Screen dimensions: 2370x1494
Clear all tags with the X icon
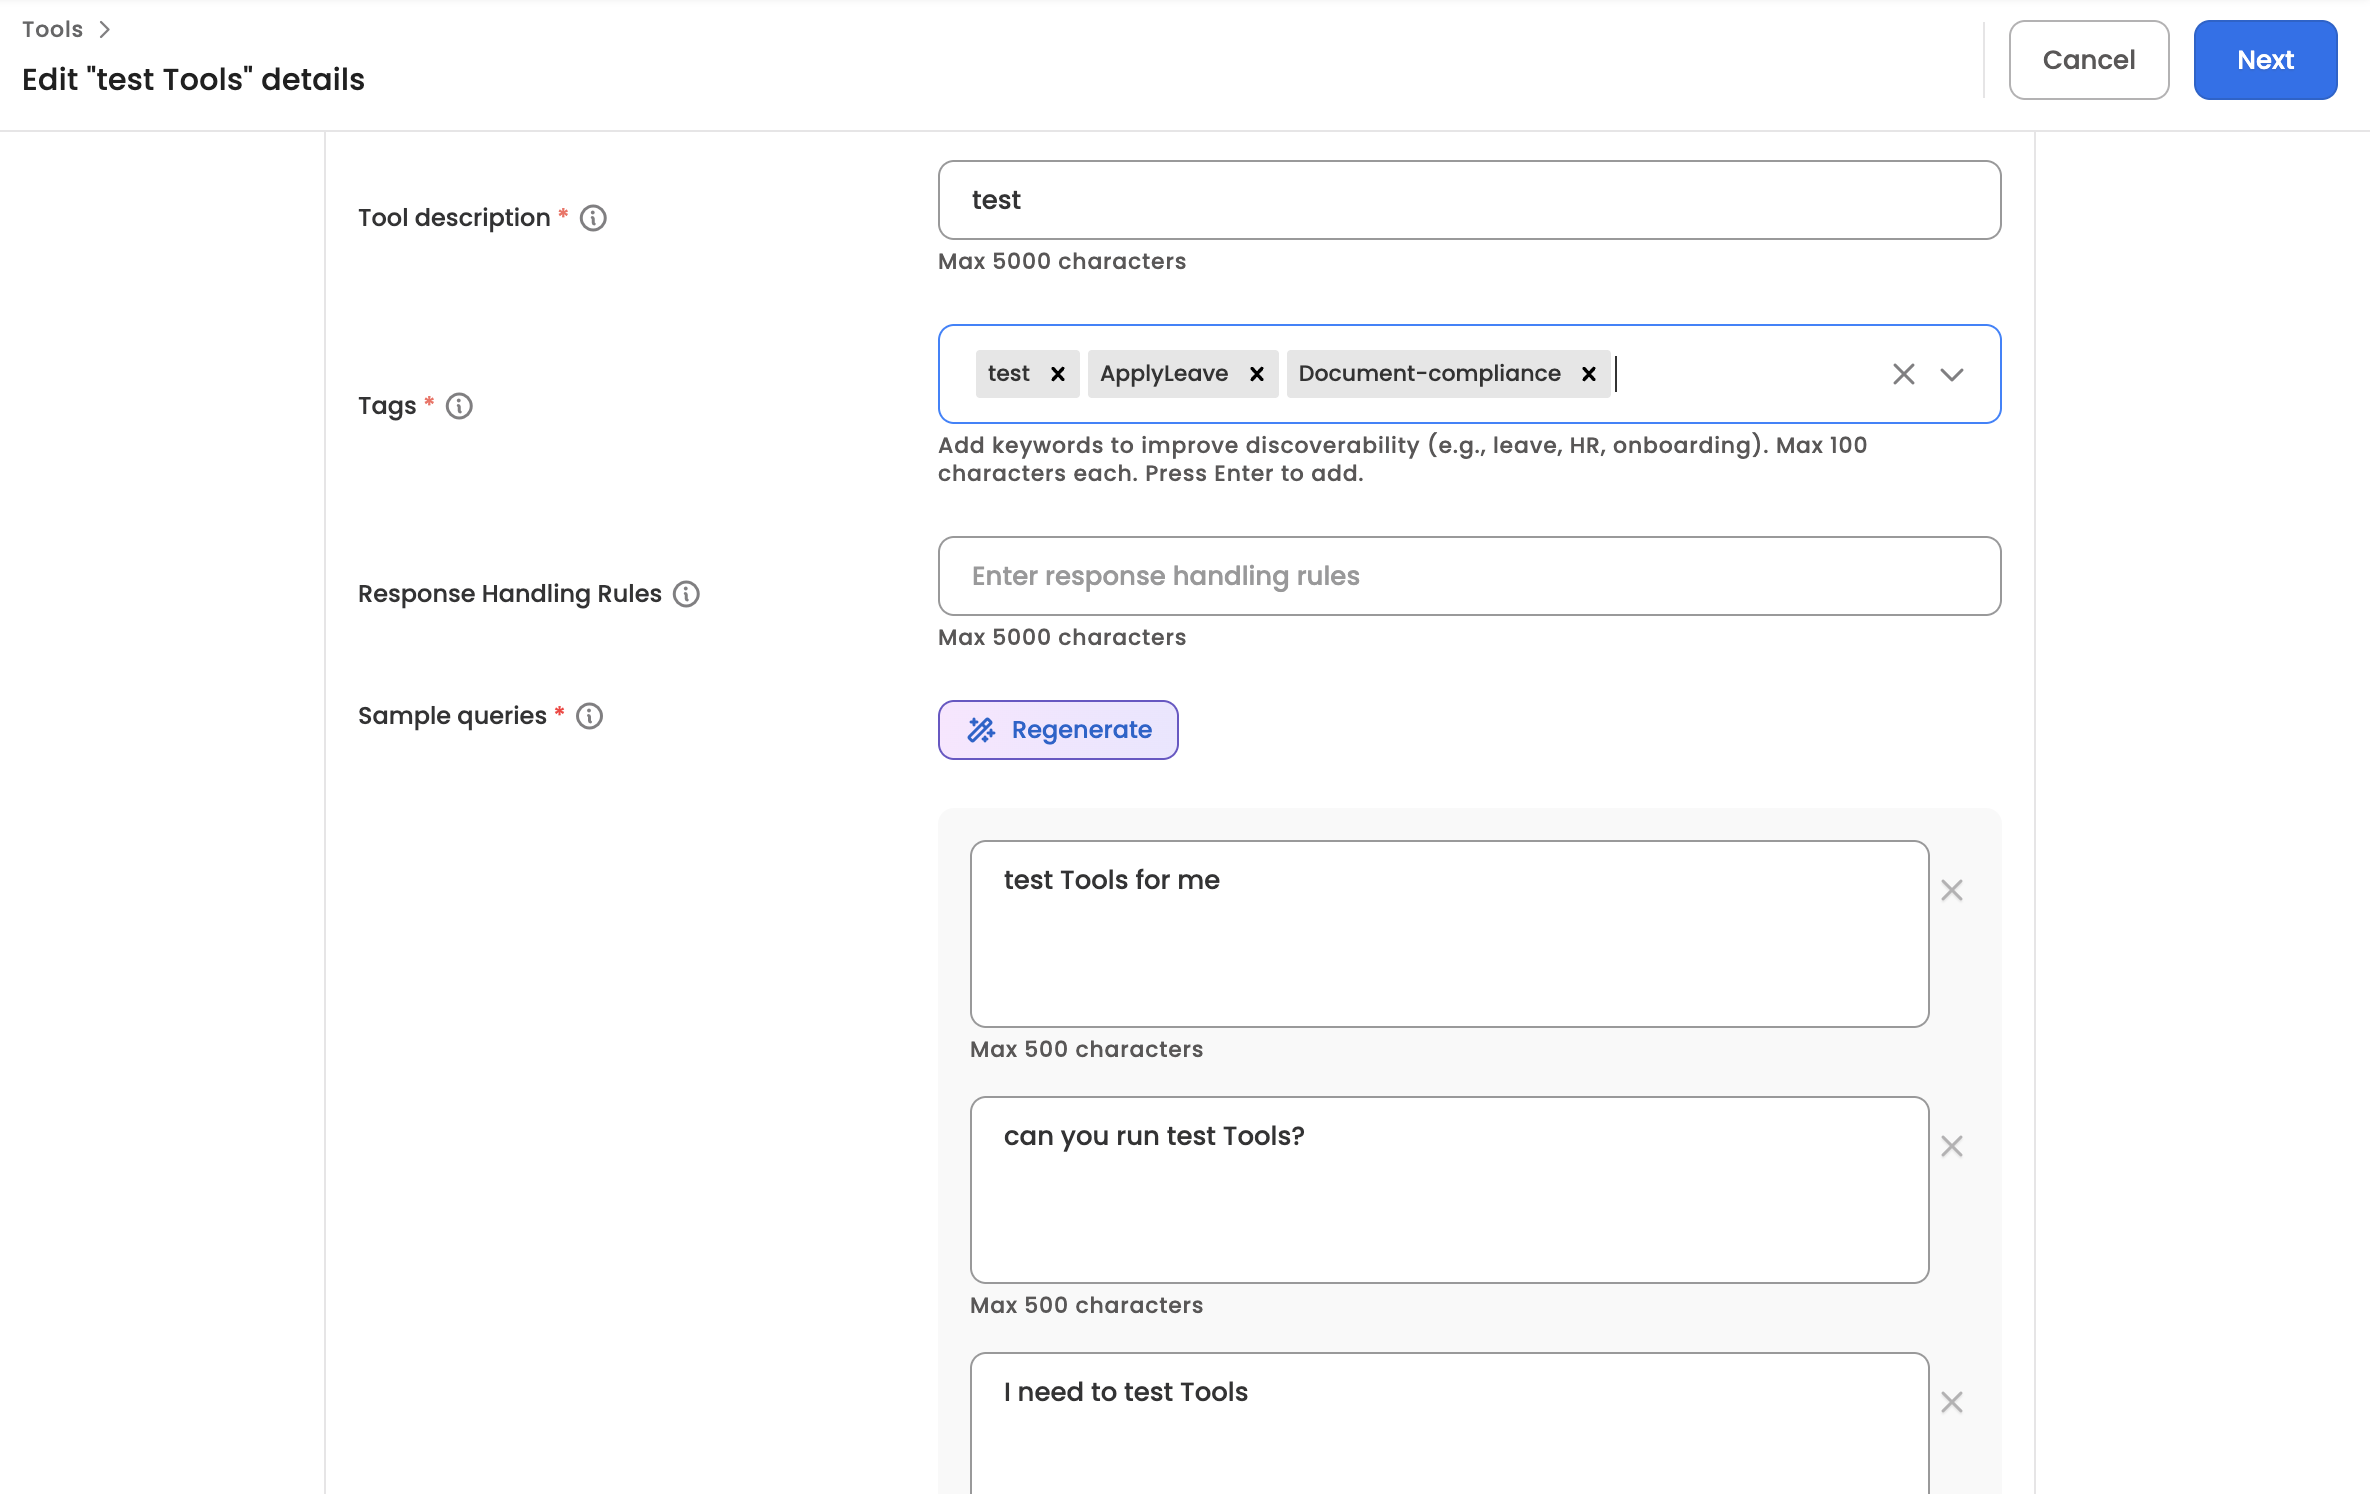[1904, 374]
